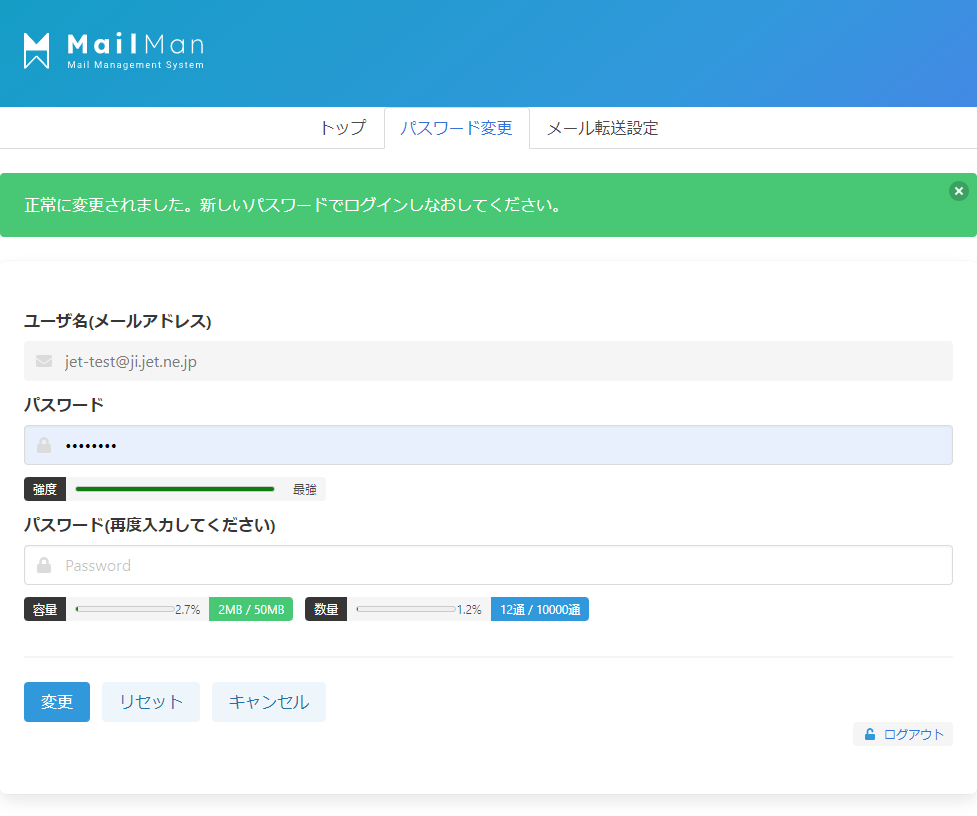
Task: Click the green 2MB / 50MB badge
Action: coord(251,609)
